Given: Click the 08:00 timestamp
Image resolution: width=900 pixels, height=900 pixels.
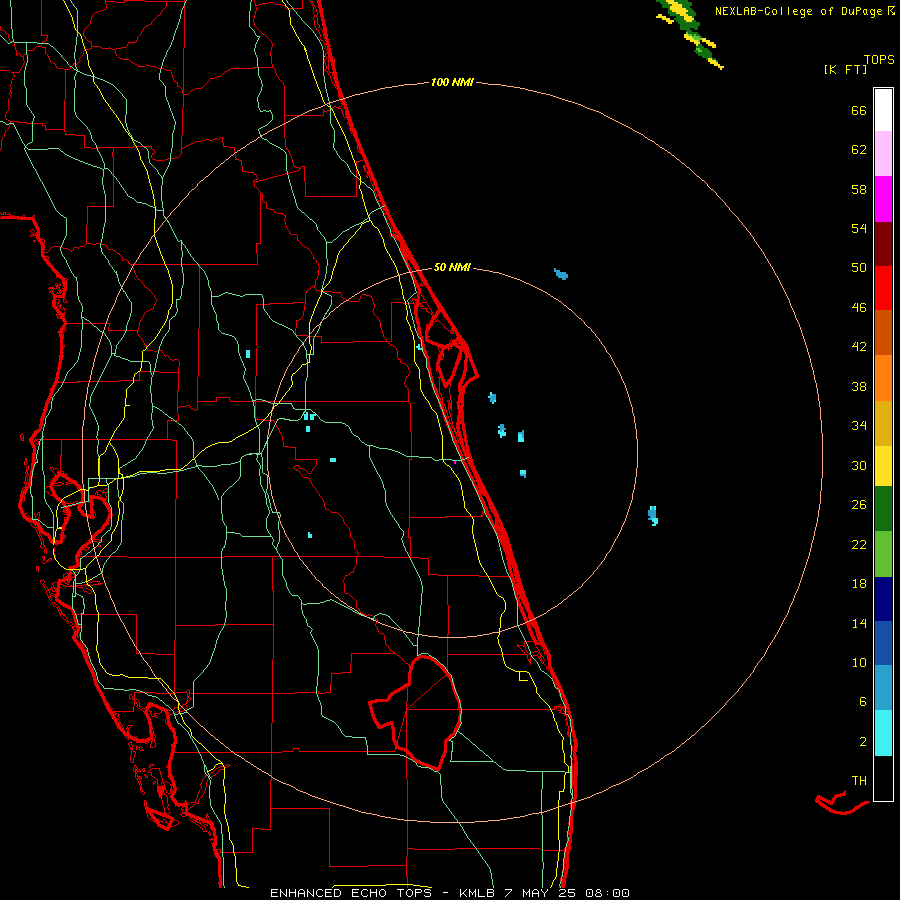Looking at the screenshot, I should (x=607, y=893).
